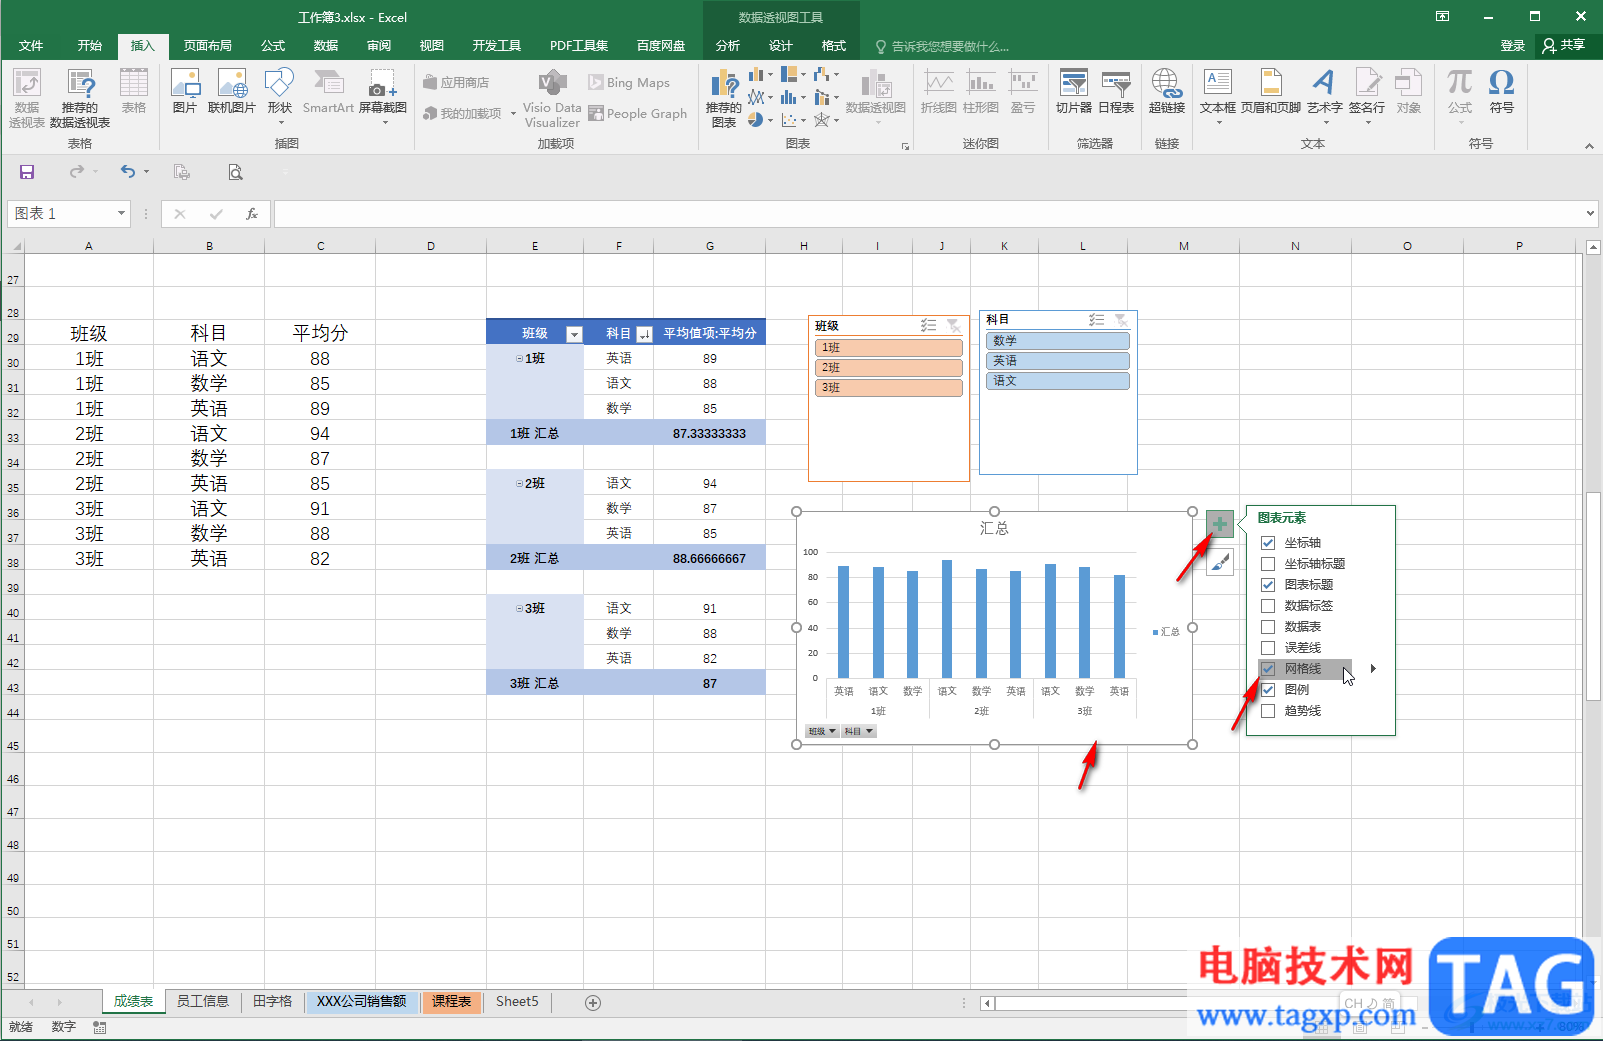Insert a text box
1603x1041 pixels.
point(1218,95)
